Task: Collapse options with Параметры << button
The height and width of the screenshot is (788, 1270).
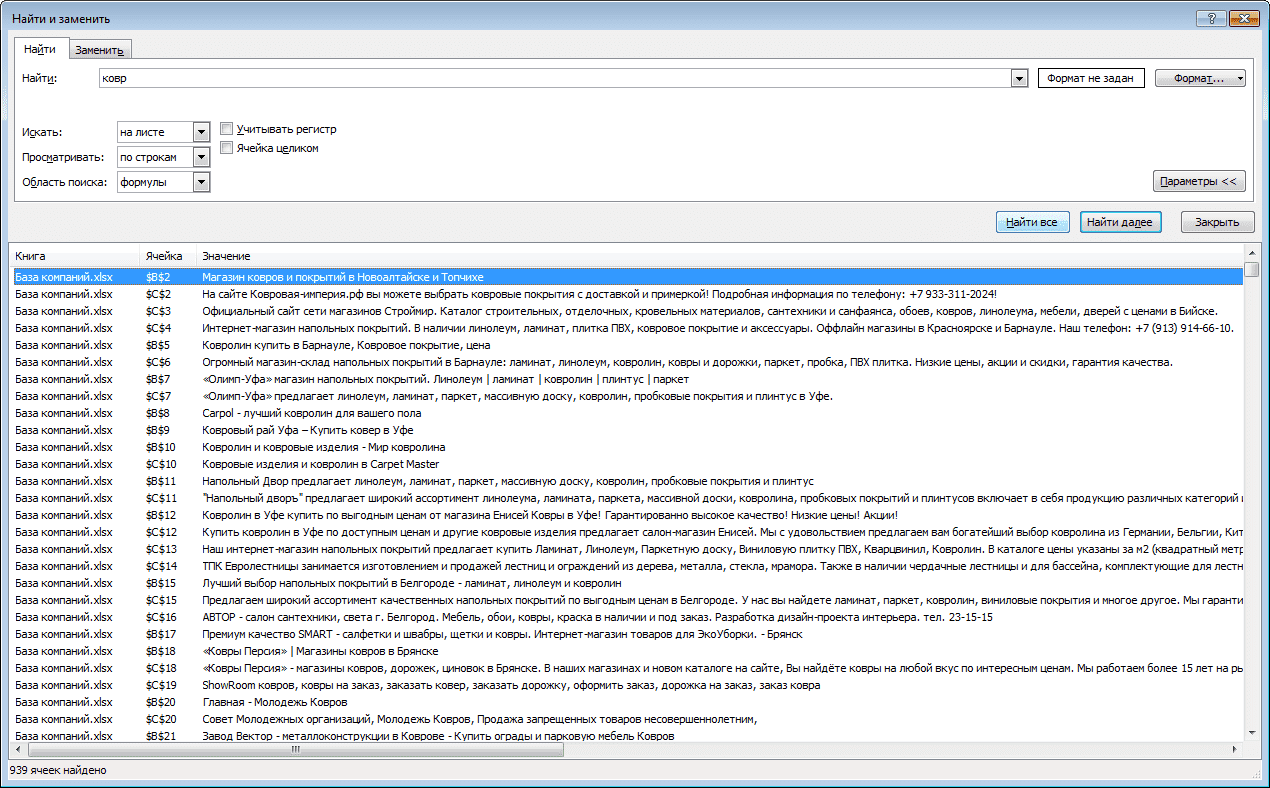Action: [1199, 181]
